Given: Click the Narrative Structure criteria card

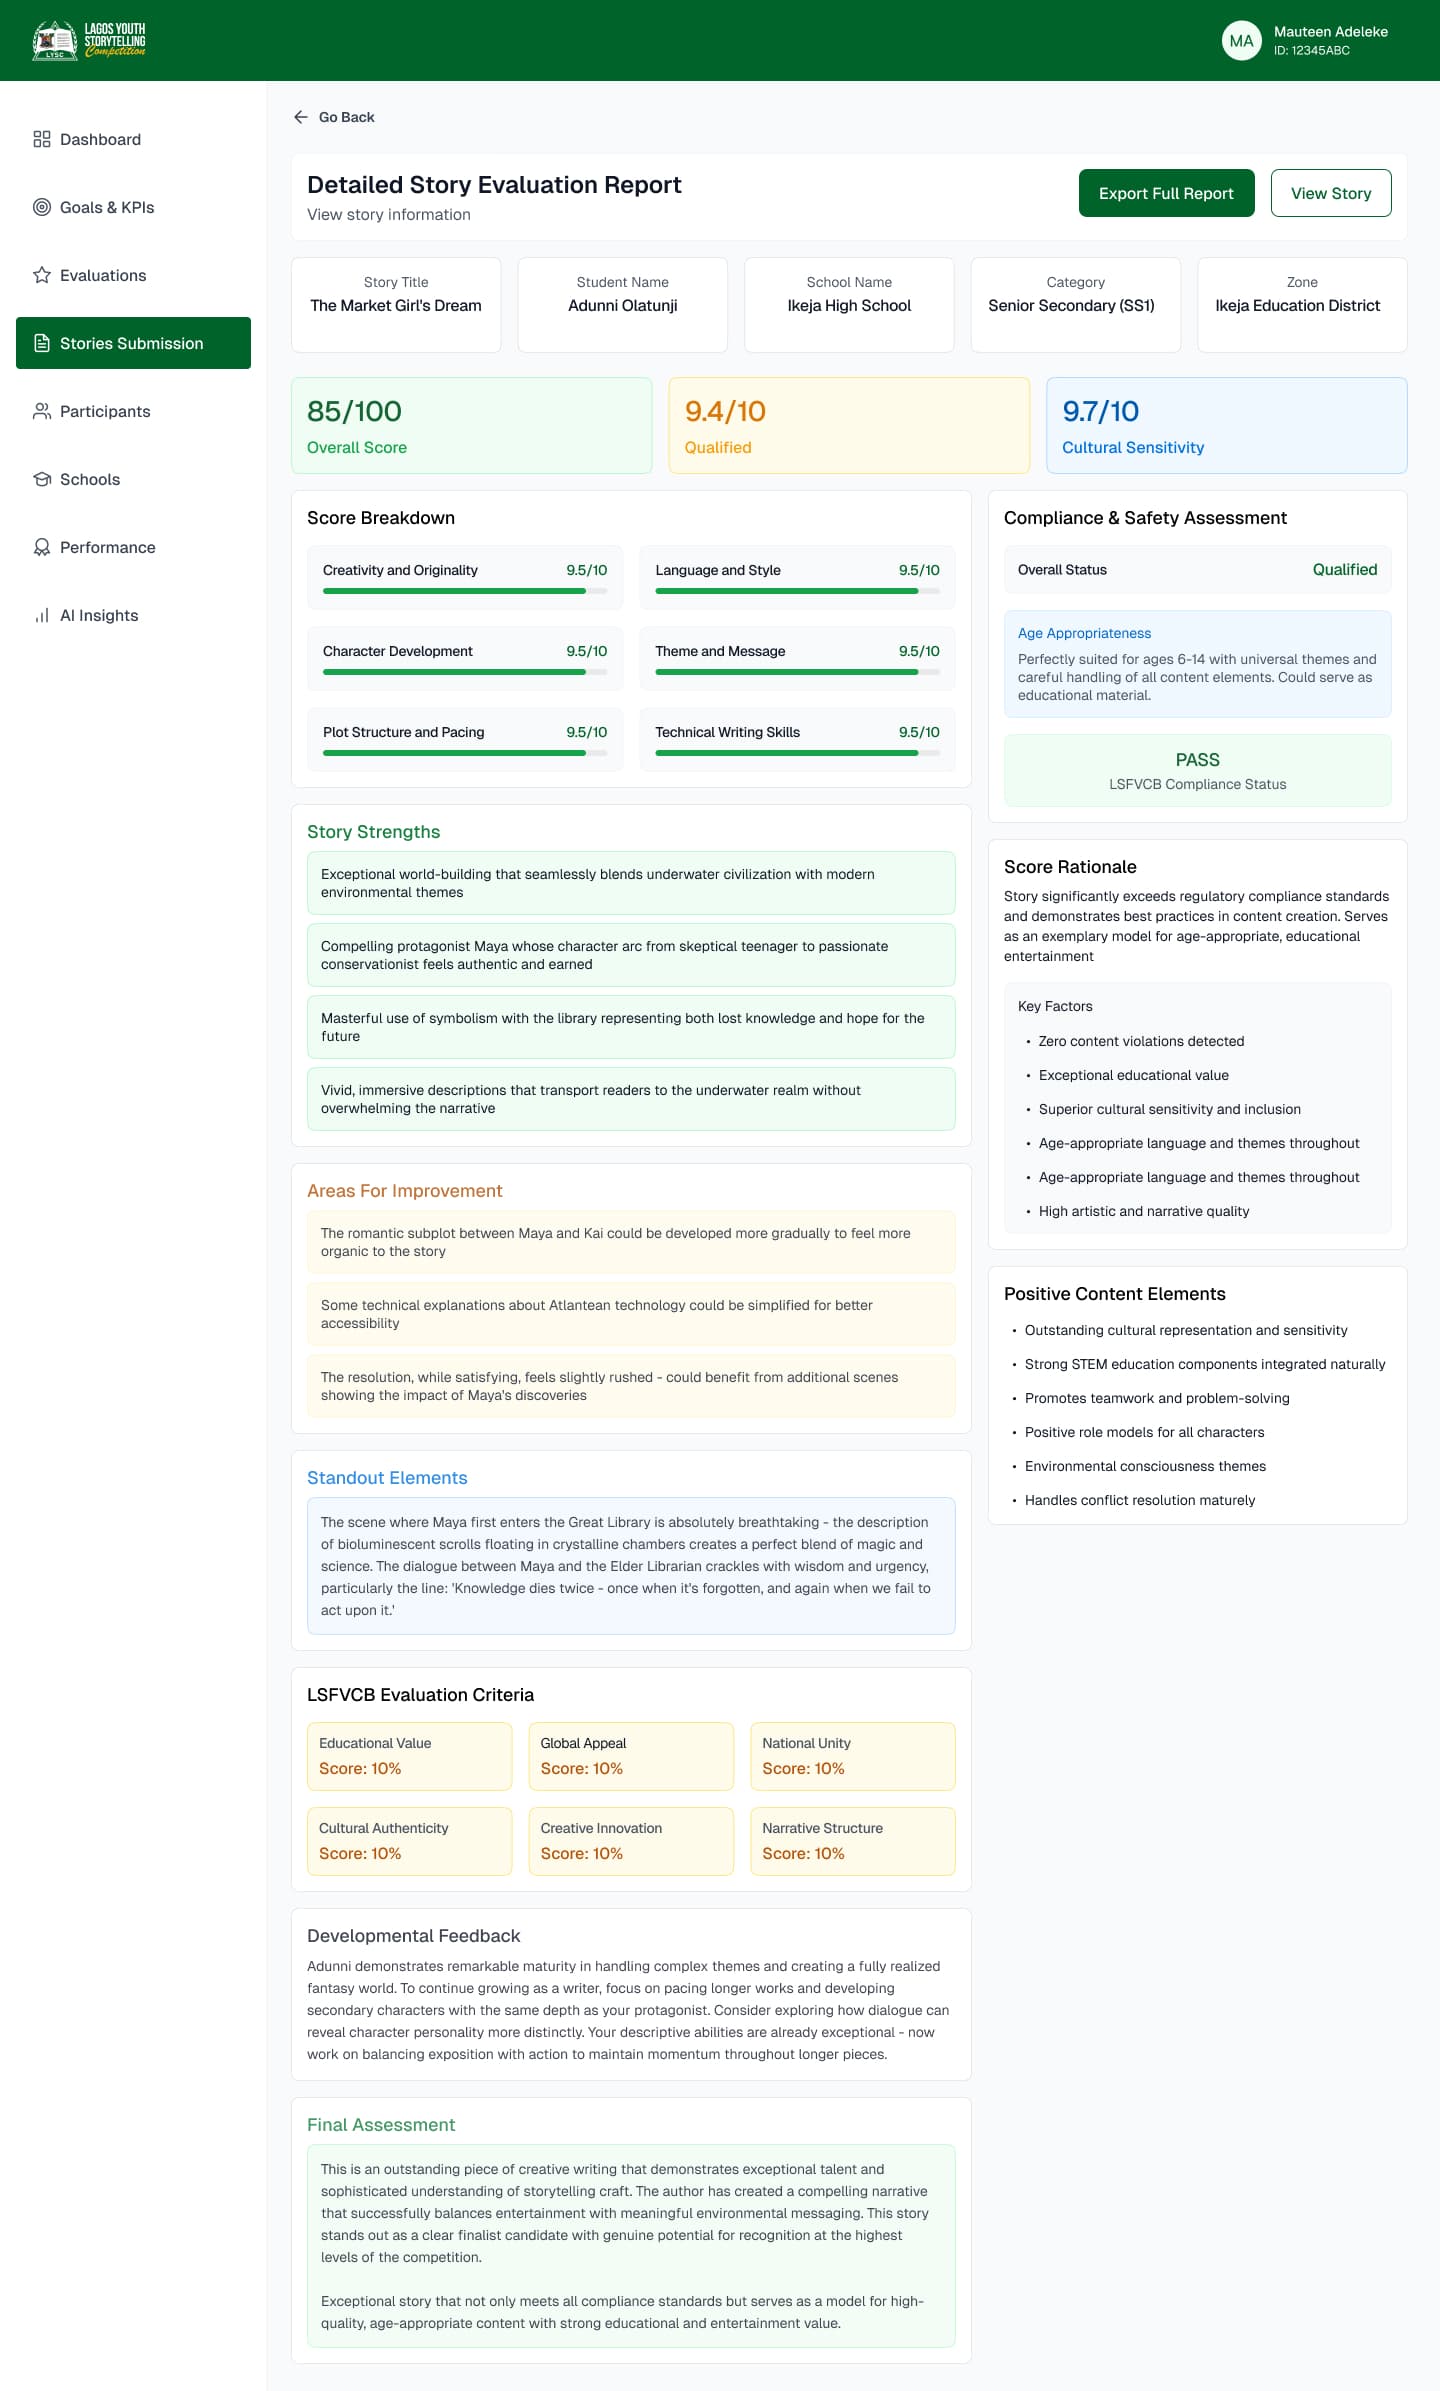Looking at the screenshot, I should (853, 1841).
